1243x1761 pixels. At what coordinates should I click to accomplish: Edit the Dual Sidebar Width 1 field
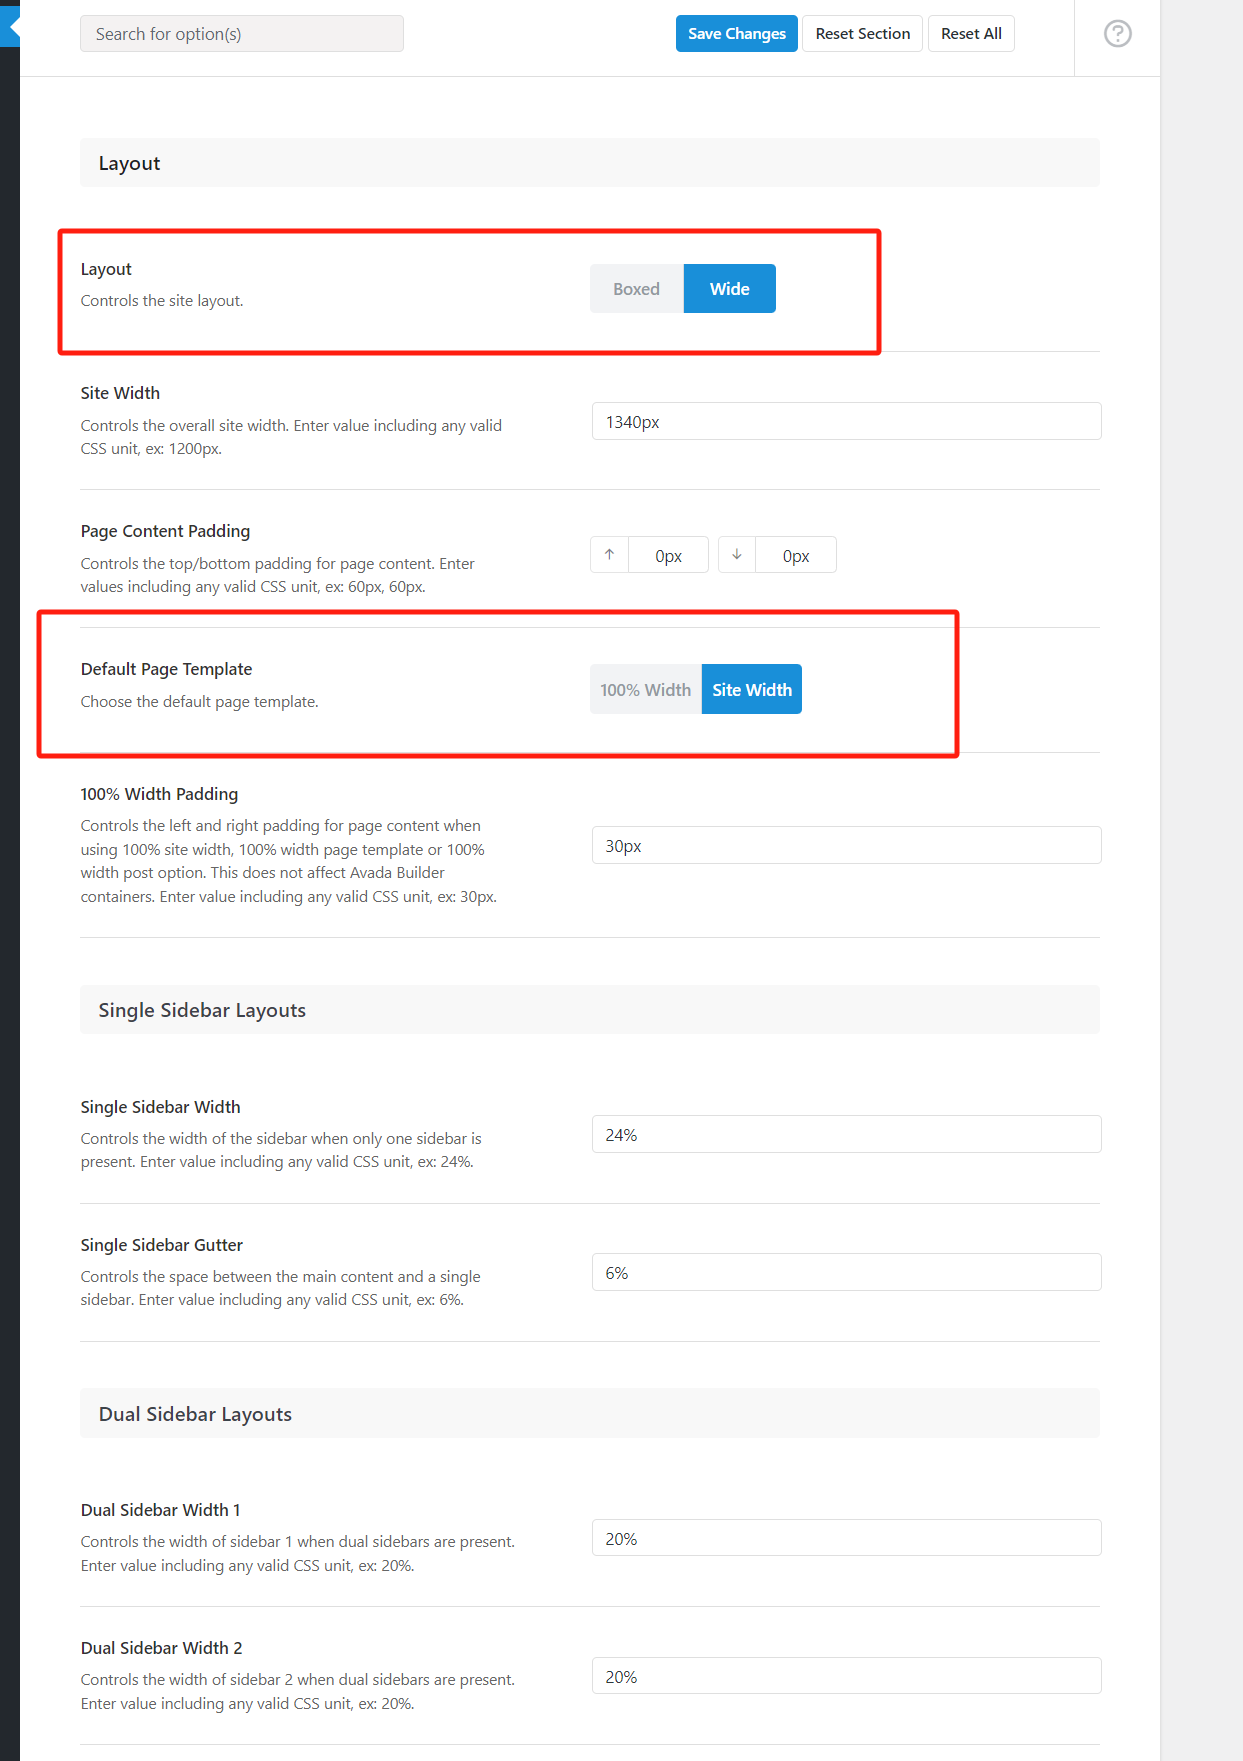pos(846,1539)
